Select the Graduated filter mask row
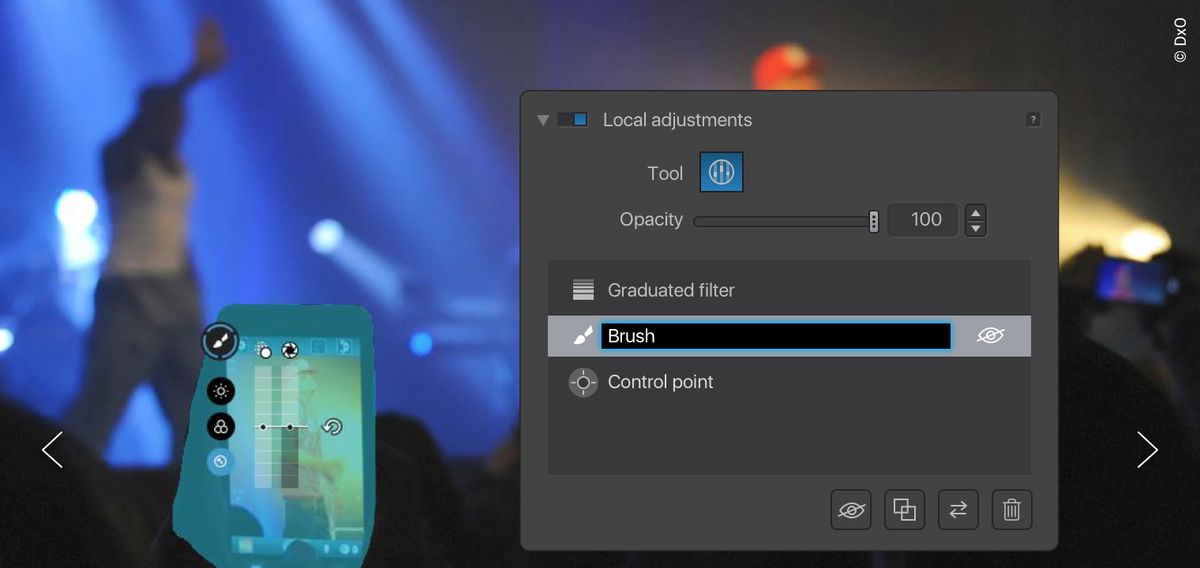Screen dimensions: 1200x568 (789, 290)
